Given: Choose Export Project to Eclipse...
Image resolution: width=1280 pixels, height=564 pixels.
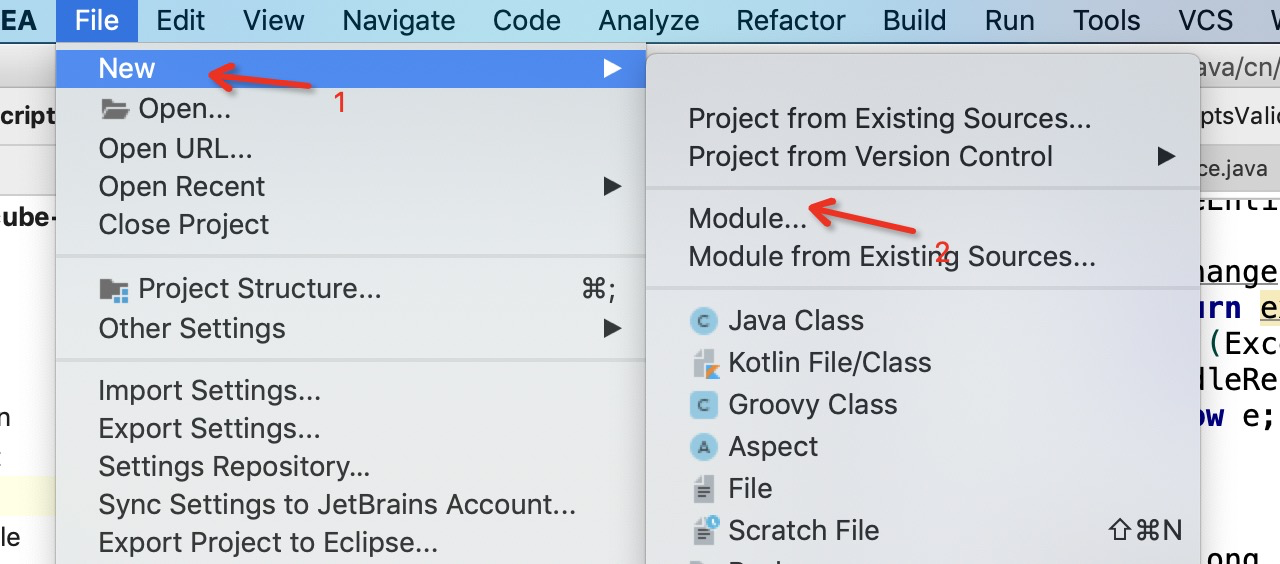Looking at the screenshot, I should tap(267, 543).
